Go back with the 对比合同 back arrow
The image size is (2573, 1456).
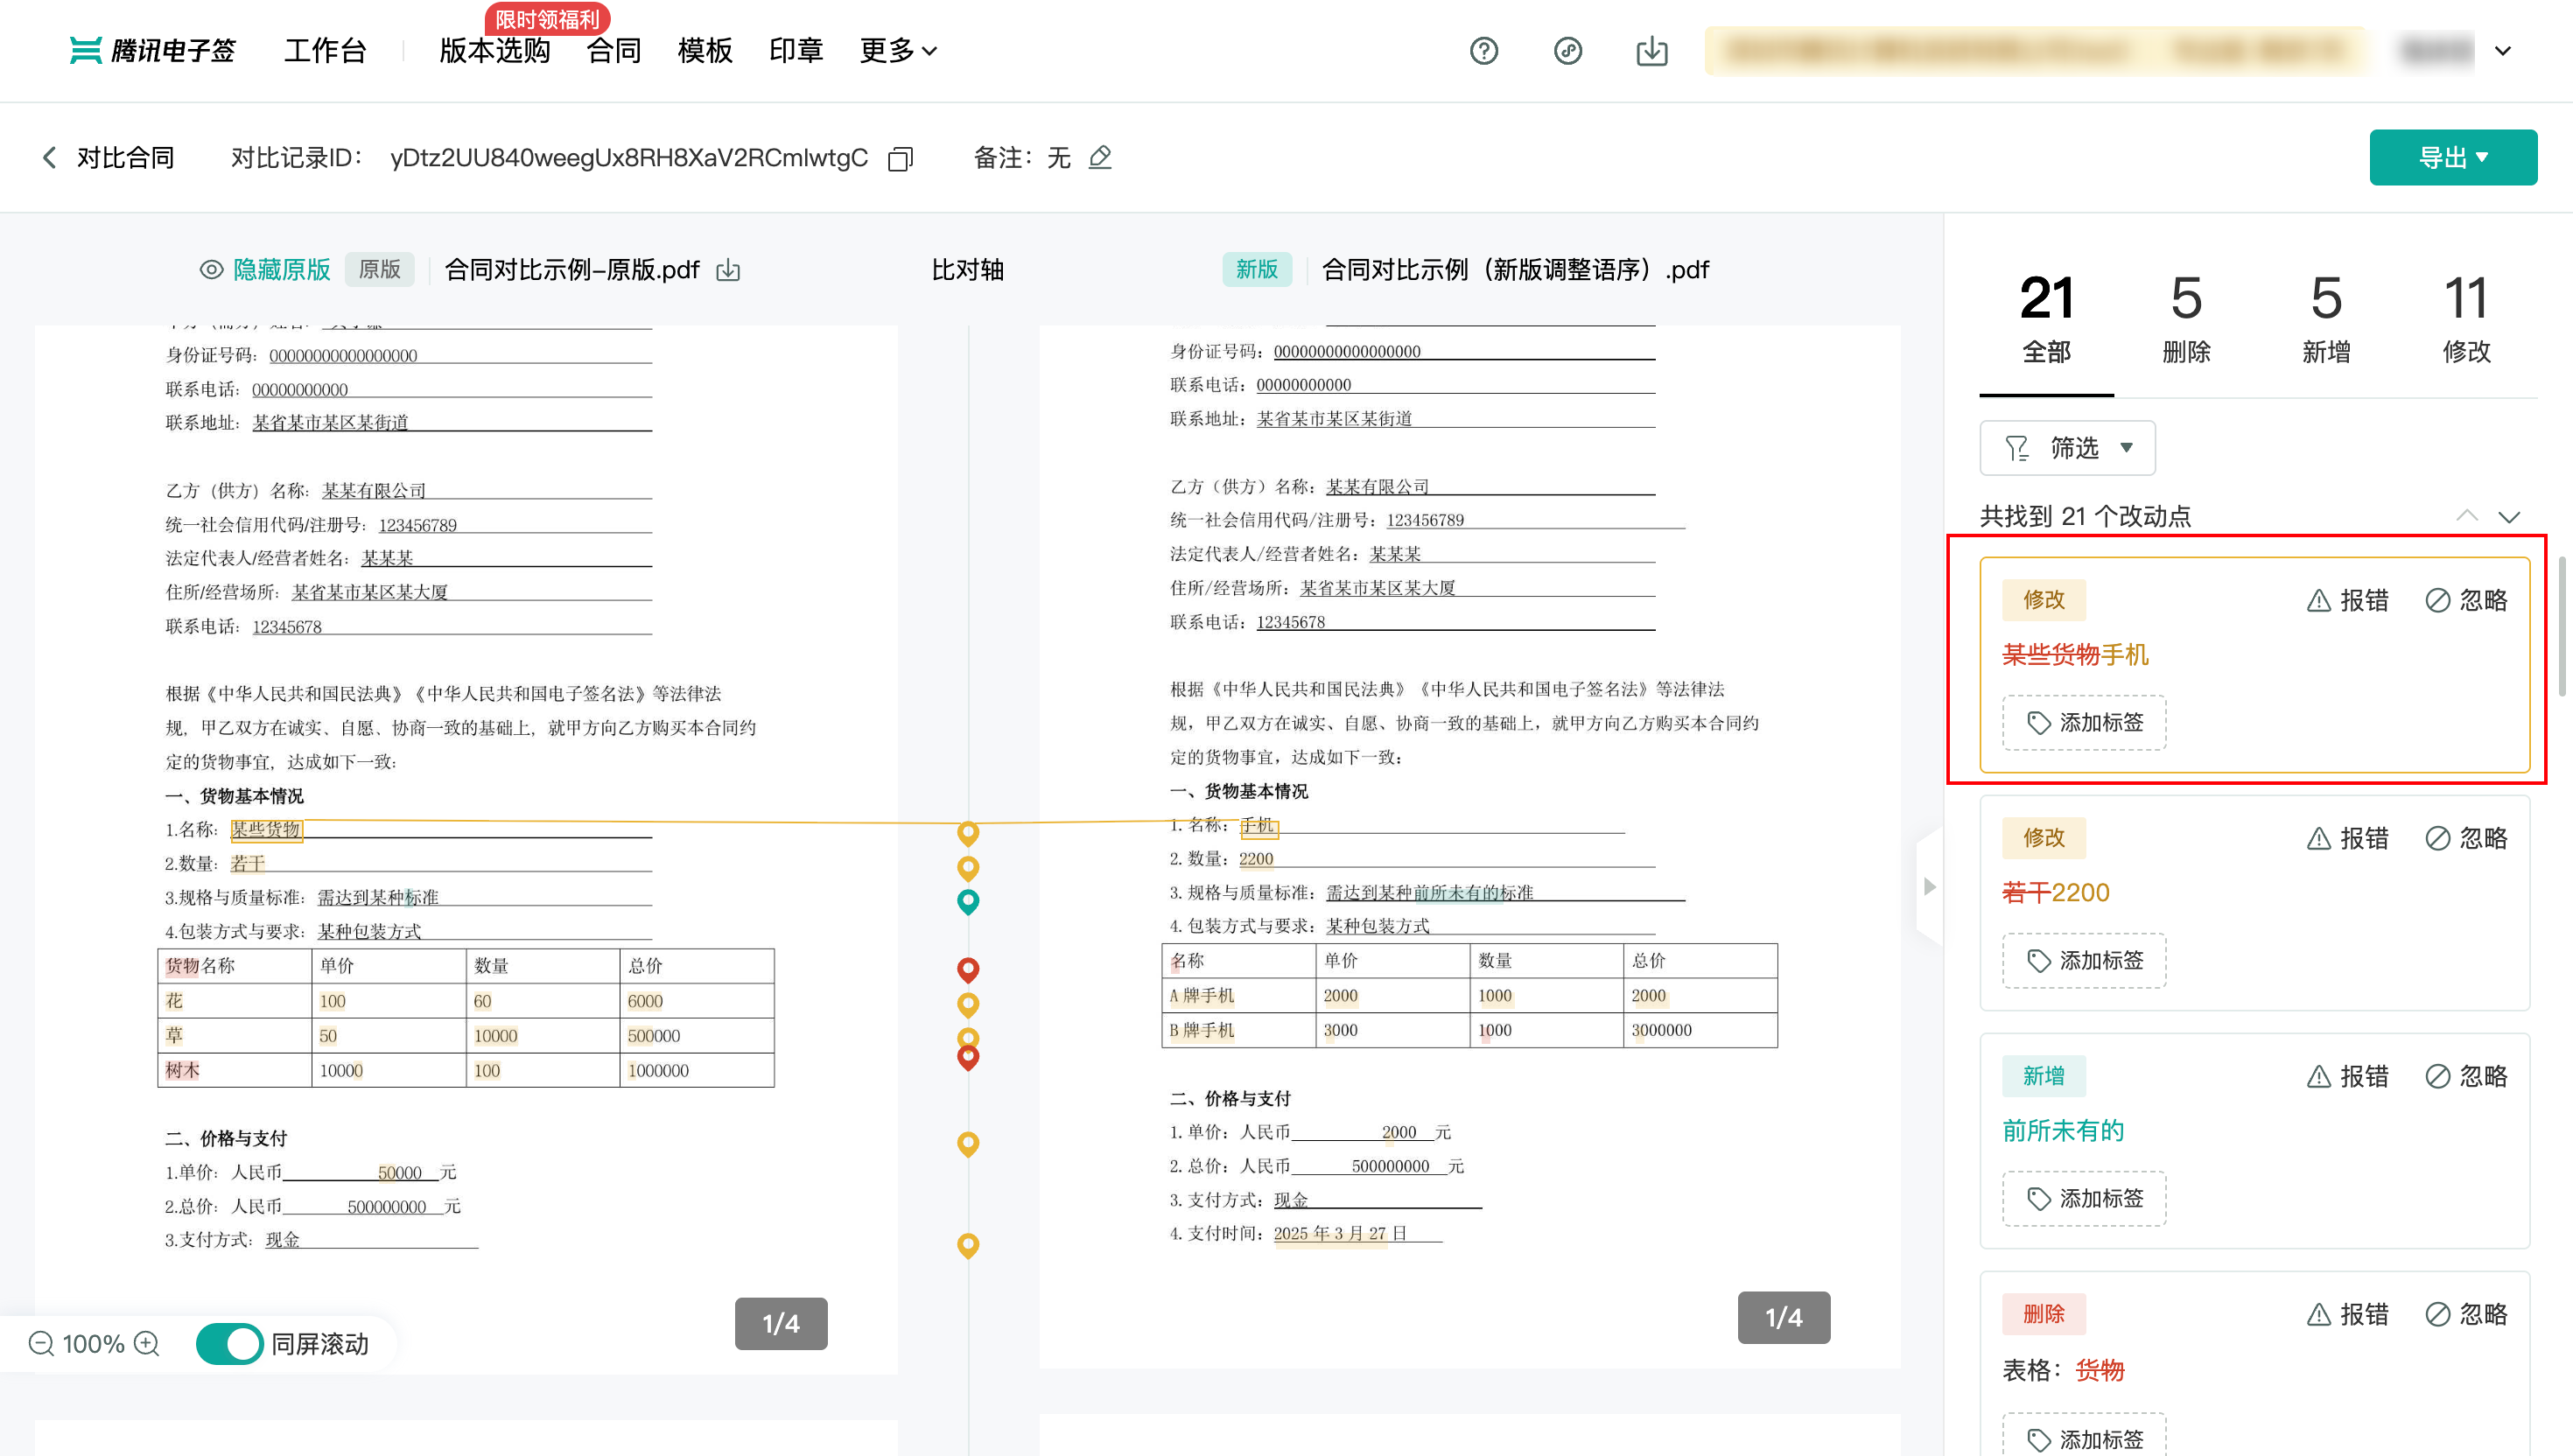(49, 157)
